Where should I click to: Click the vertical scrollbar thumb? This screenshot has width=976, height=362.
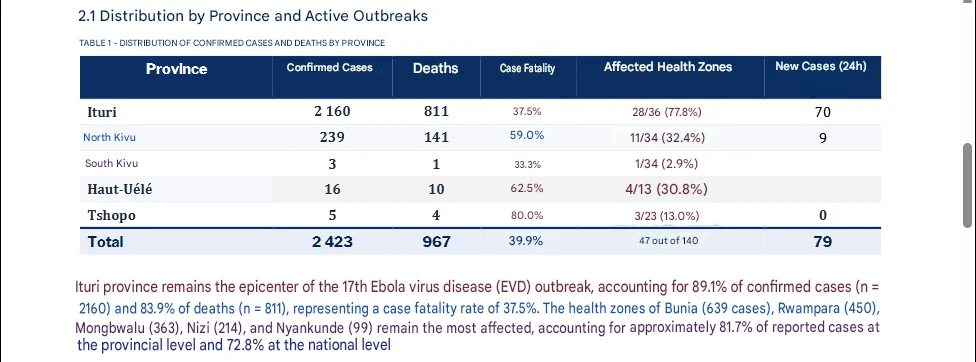(967, 185)
